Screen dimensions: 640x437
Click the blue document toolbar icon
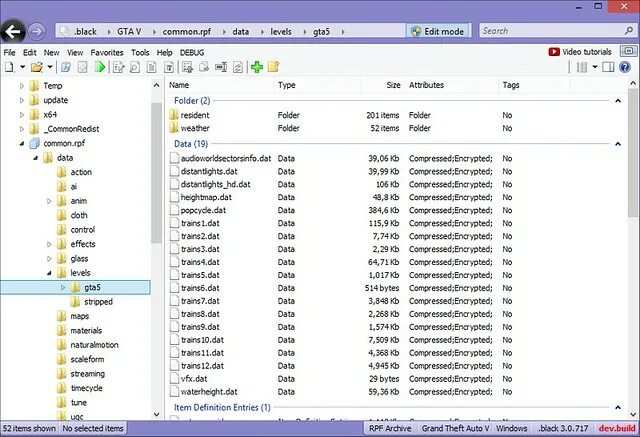click(66, 67)
